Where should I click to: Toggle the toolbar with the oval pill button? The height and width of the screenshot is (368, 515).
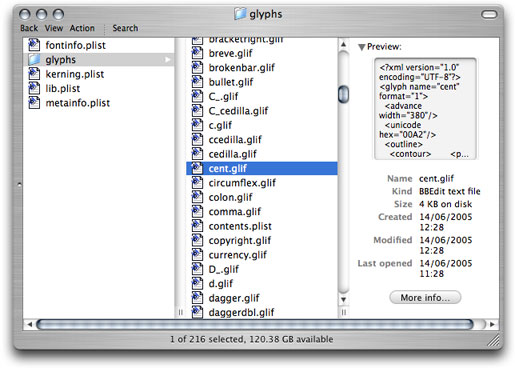(x=489, y=14)
